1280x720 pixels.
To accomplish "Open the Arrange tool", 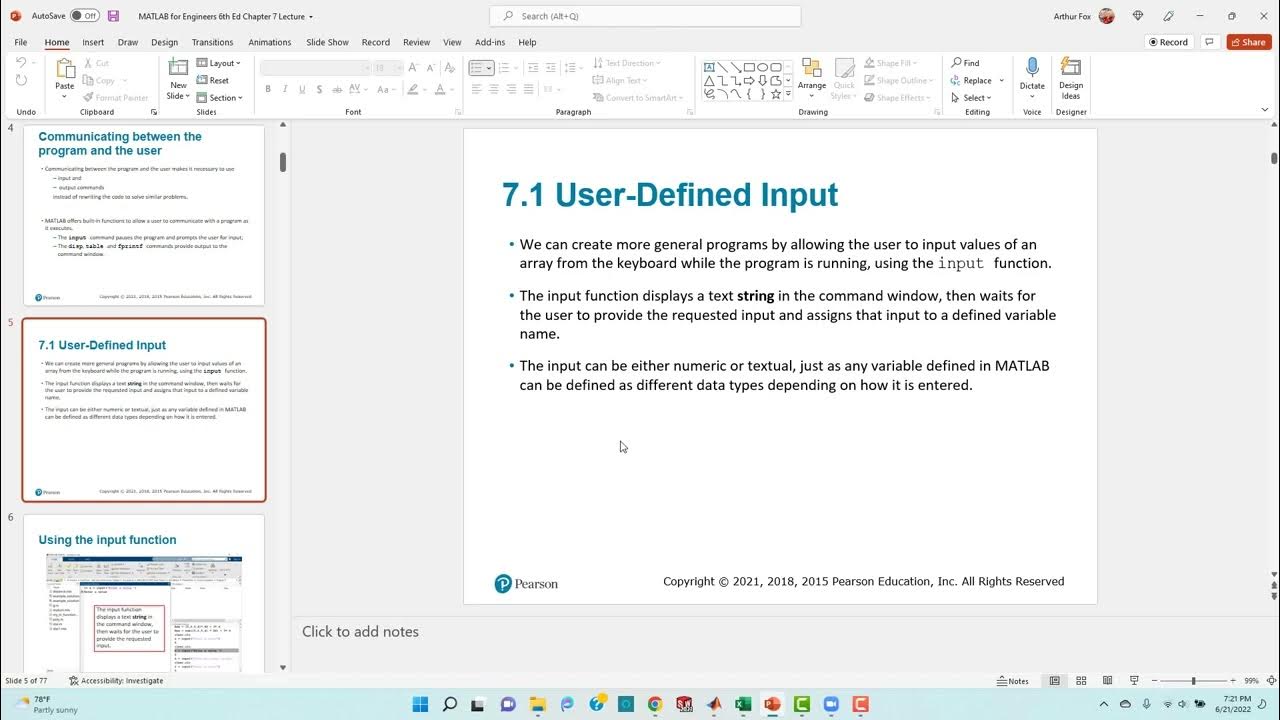I will coord(812,74).
